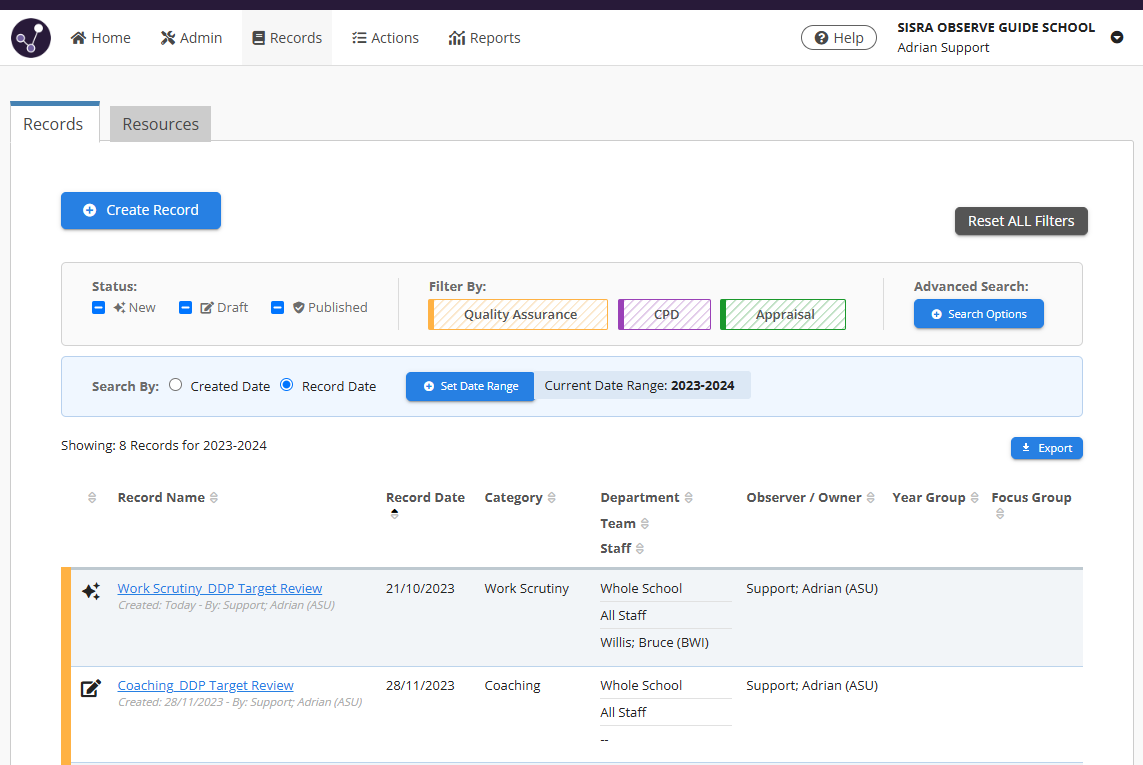This screenshot has height=765, width=1143.
Task: Click the sparkle New status icon on Work Scrutiny row
Action: pos(91,591)
